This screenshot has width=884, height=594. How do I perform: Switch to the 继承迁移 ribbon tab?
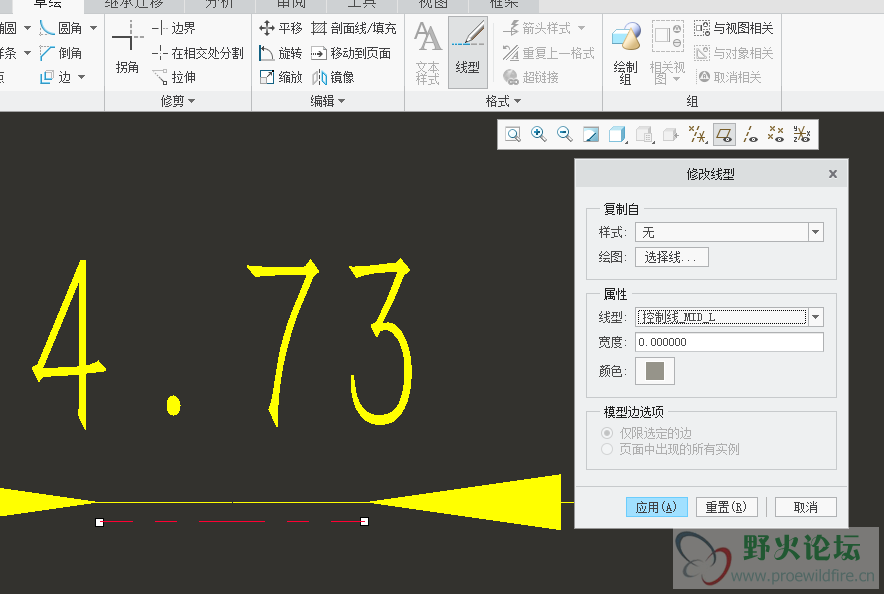click(134, 5)
